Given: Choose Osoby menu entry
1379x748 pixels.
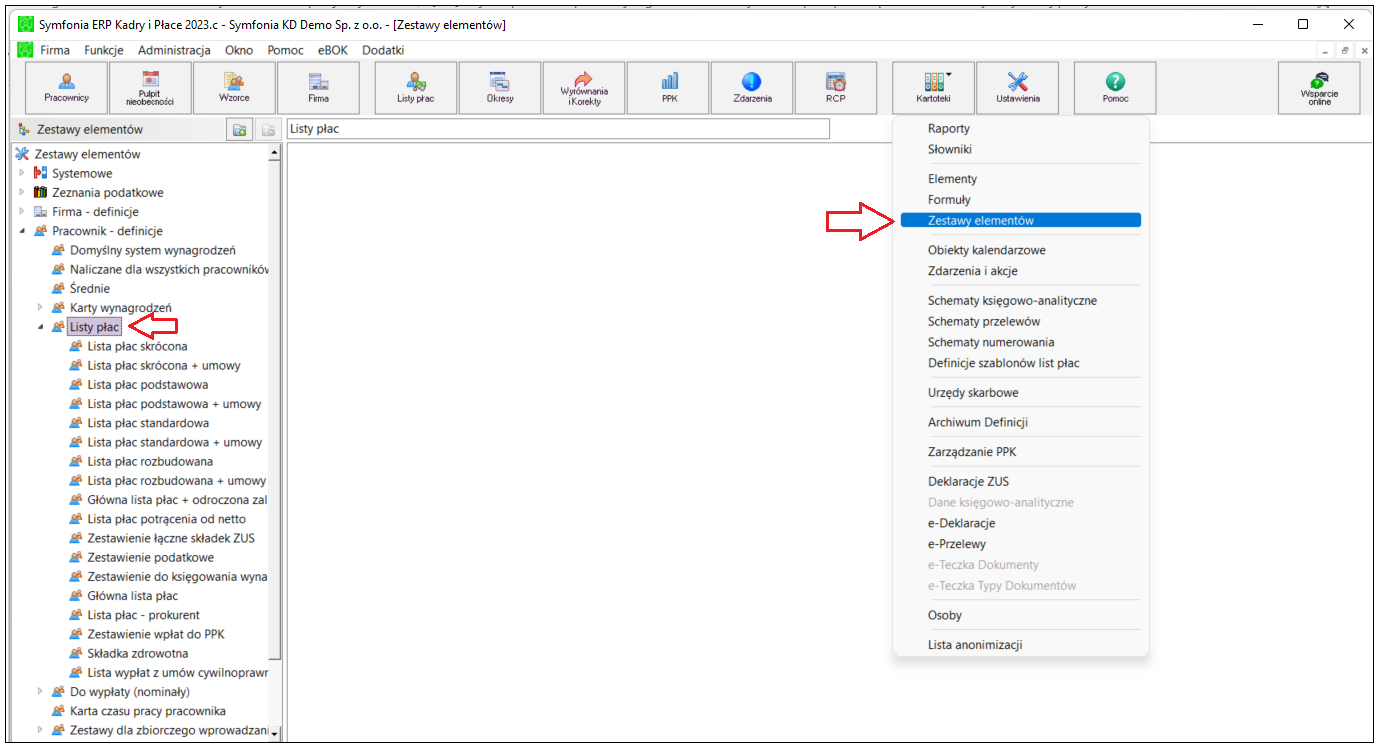Looking at the screenshot, I should (1020, 615).
